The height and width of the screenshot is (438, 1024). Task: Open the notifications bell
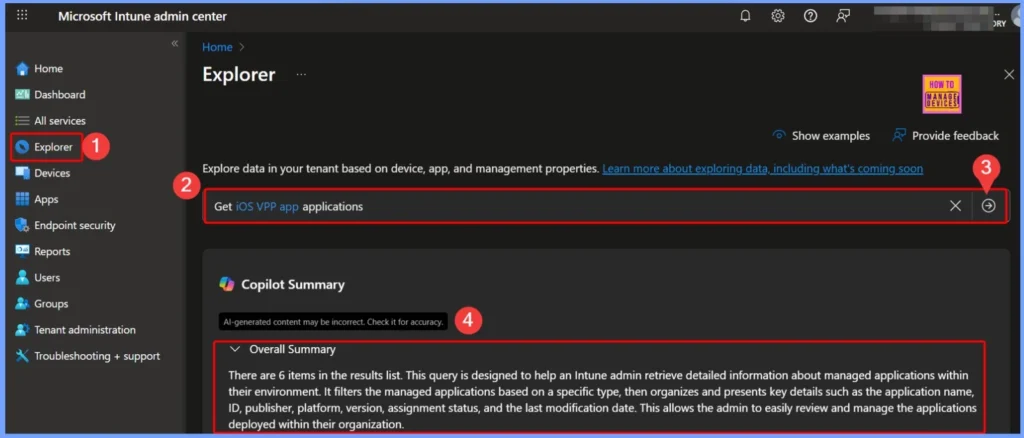(x=745, y=16)
